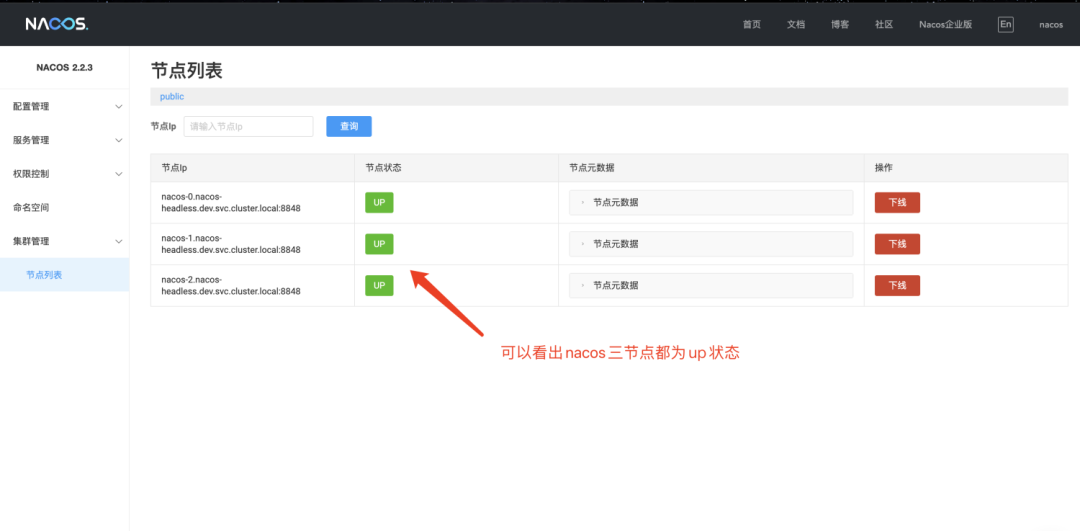The image size is (1080, 531).
Task: Click the NACOS 2.2.3 version label
Action: tap(65, 67)
